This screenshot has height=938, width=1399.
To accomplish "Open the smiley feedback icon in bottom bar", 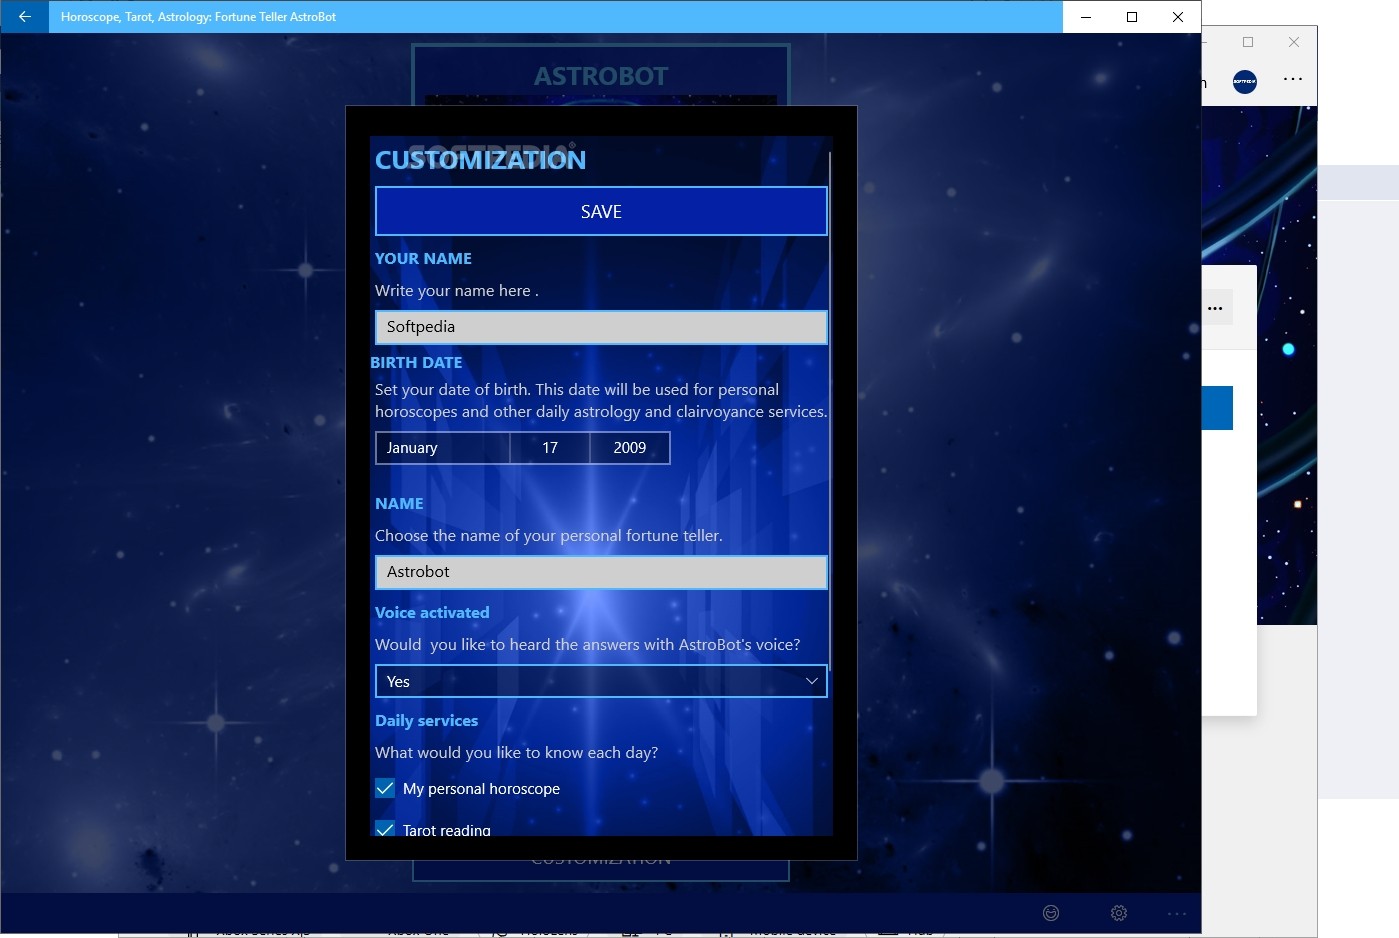I will (1051, 913).
